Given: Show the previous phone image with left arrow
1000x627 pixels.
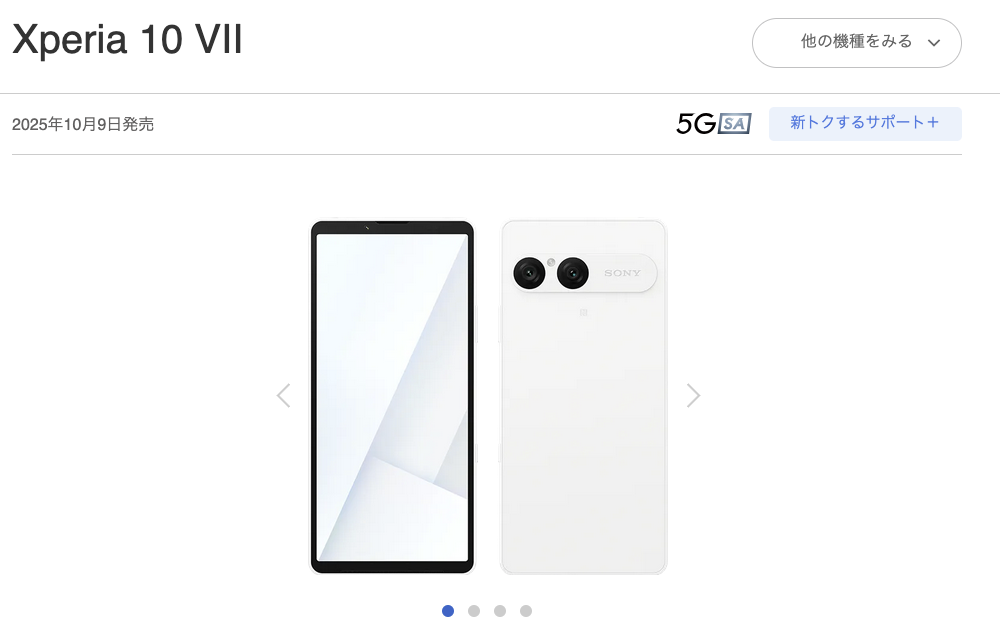Looking at the screenshot, I should pyautogui.click(x=283, y=395).
